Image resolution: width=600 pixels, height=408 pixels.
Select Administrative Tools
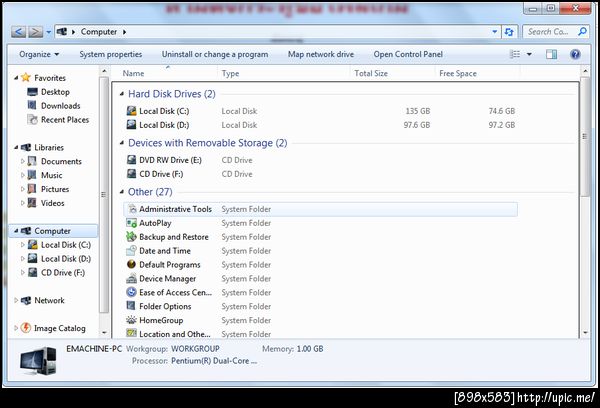tap(321, 209)
